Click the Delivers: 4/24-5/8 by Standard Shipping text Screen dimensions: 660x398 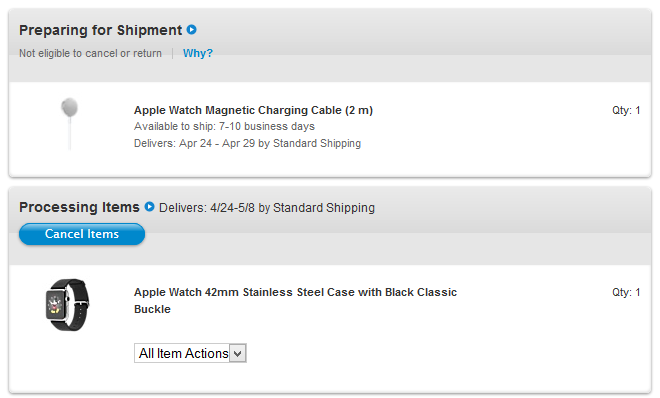point(267,208)
